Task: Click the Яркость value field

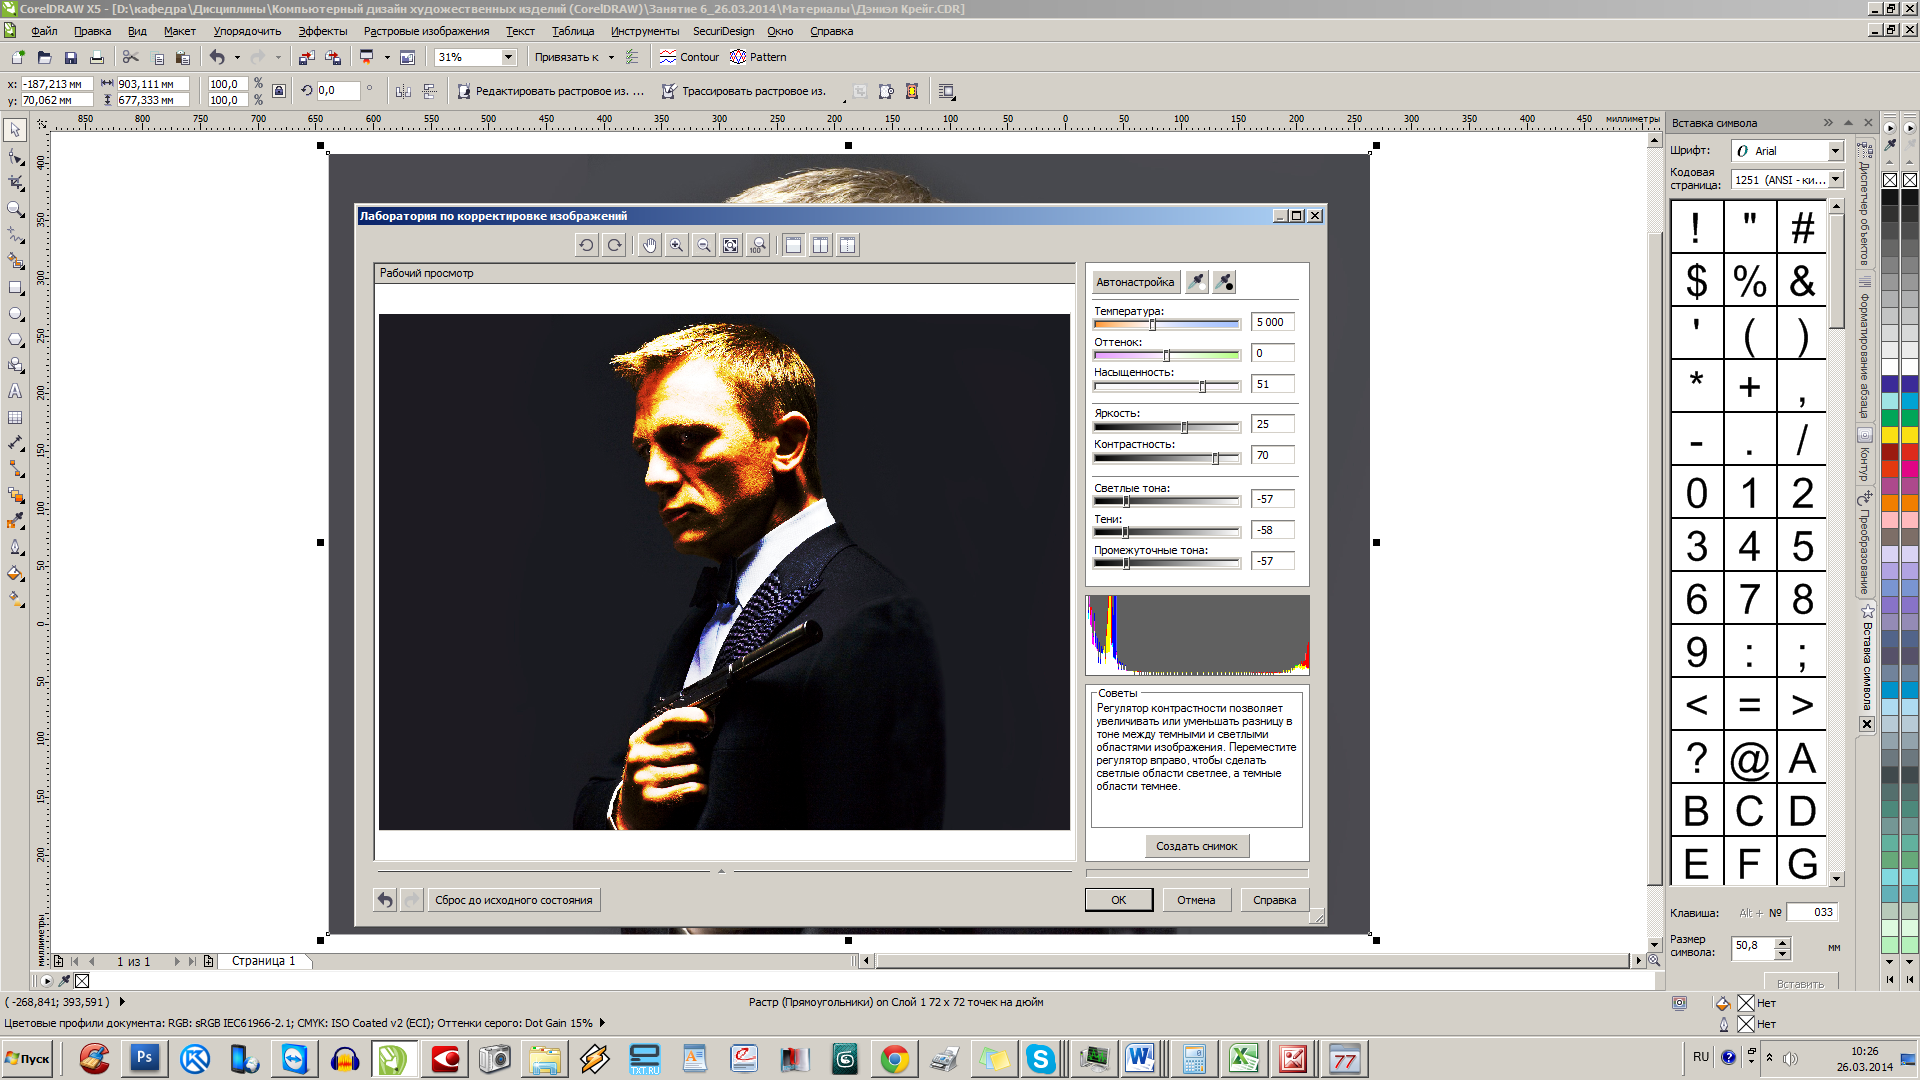Action: [1272, 424]
